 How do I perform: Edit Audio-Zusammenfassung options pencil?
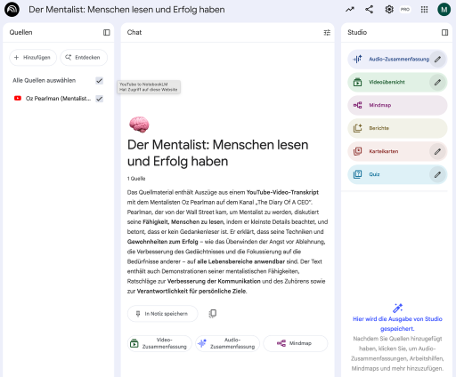[x=438, y=59]
